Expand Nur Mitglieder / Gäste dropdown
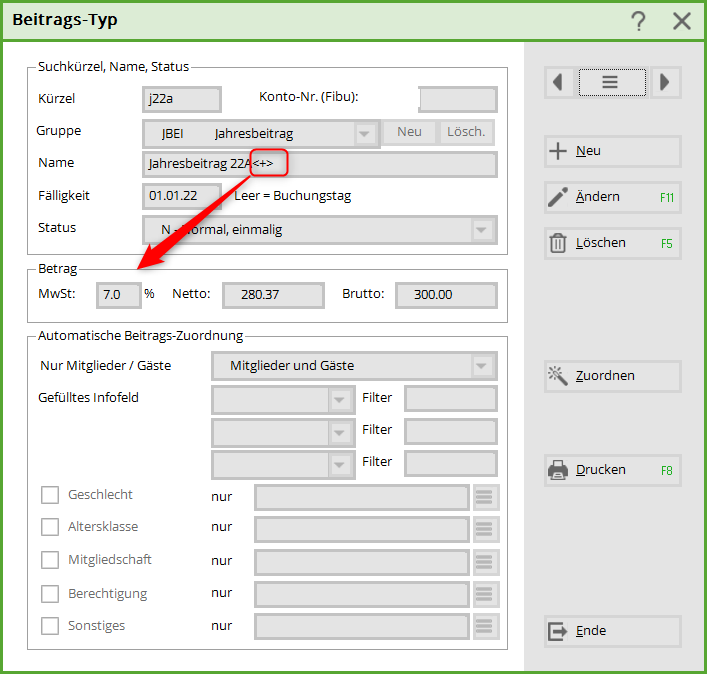707x674 pixels. 483,366
